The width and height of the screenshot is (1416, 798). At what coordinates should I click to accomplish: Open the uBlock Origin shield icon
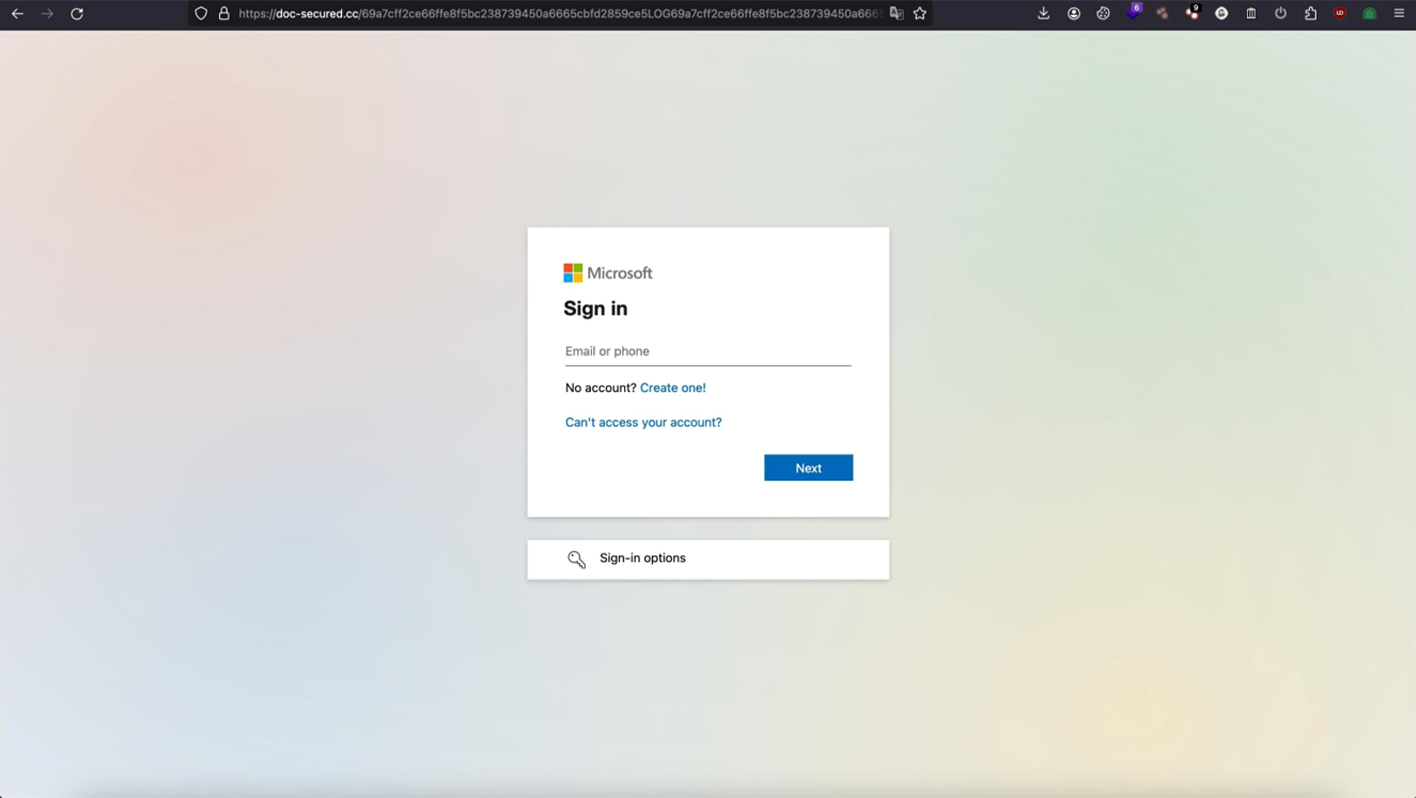click(x=1340, y=14)
